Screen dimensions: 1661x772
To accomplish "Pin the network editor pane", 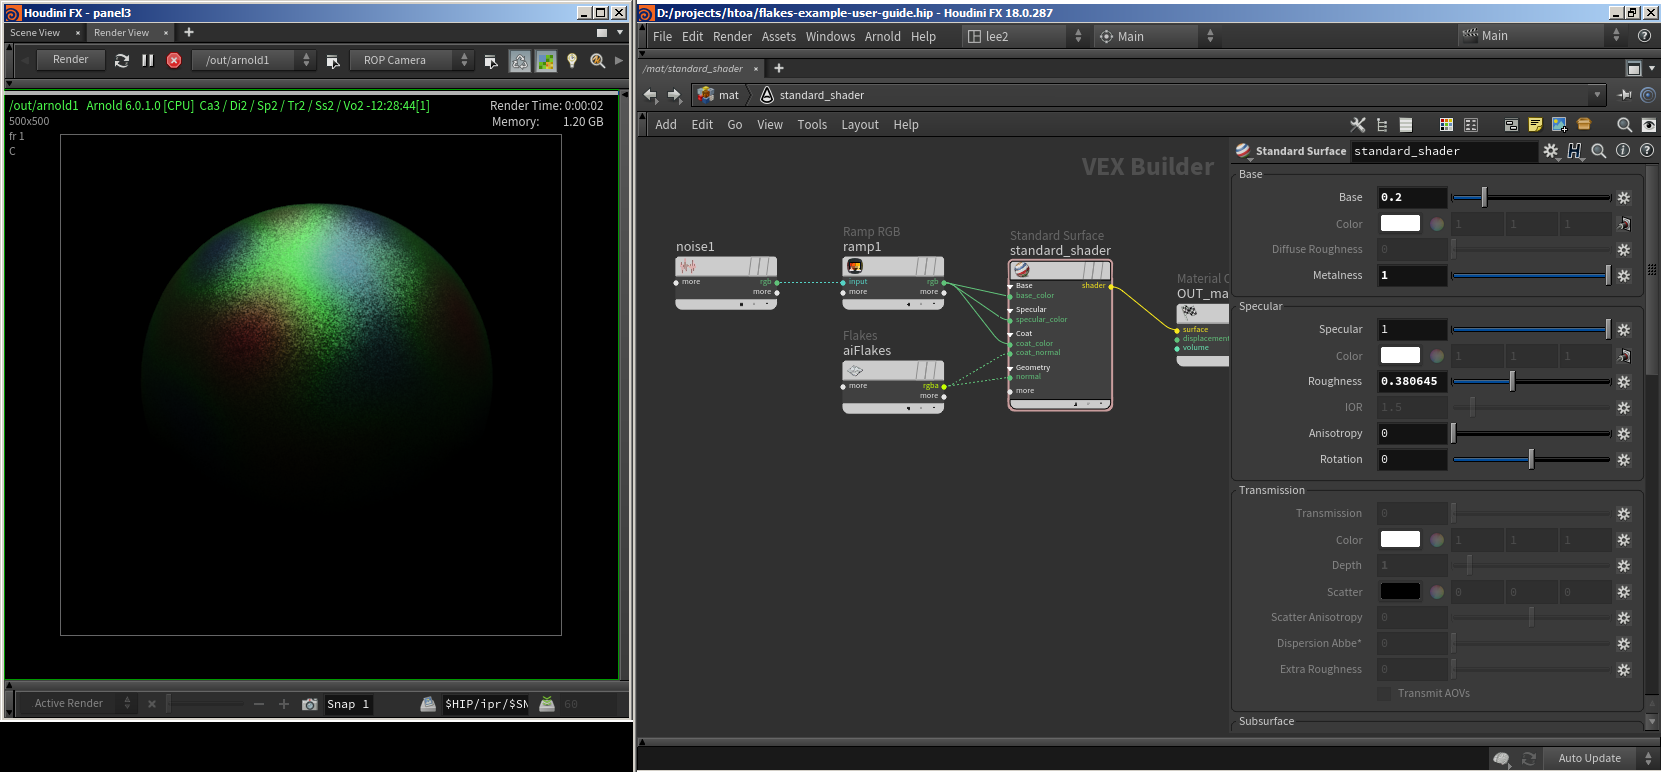I will point(1624,95).
